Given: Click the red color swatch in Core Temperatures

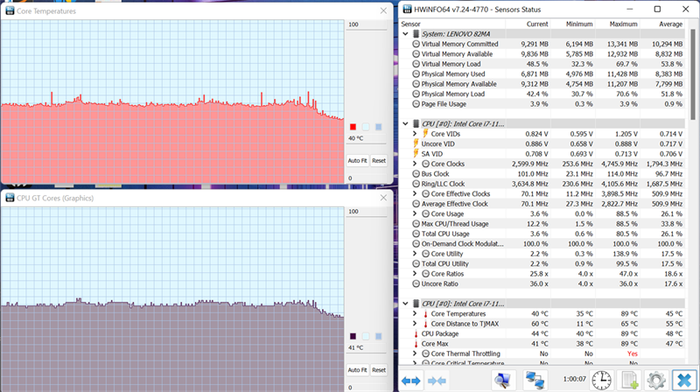Looking at the screenshot, I should [353, 127].
